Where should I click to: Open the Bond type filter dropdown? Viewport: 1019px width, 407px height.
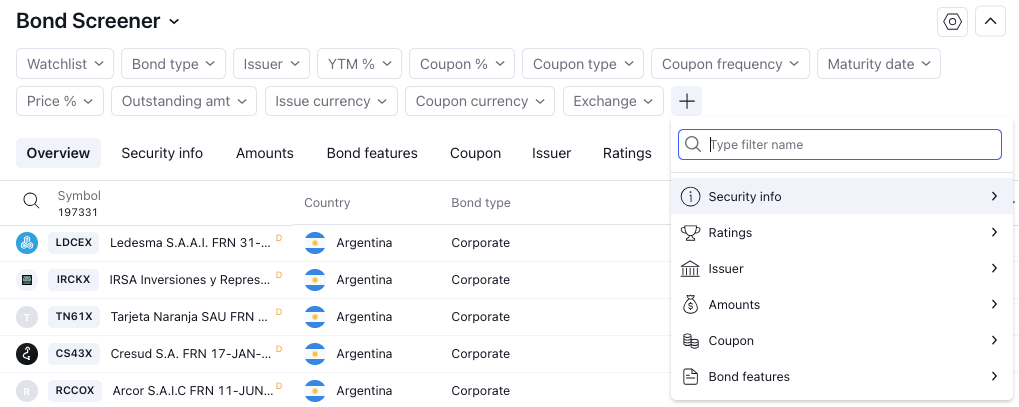pos(174,64)
